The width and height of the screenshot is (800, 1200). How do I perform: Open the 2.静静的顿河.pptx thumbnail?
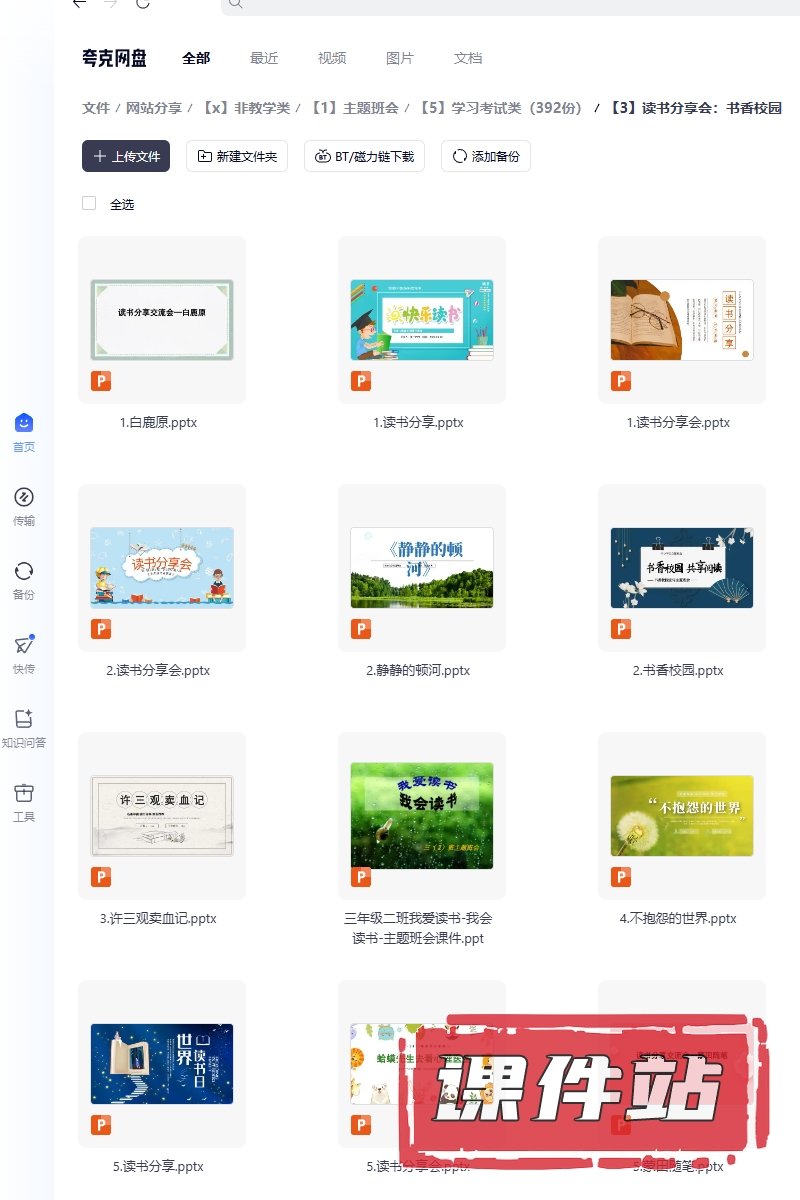pyautogui.click(x=422, y=568)
